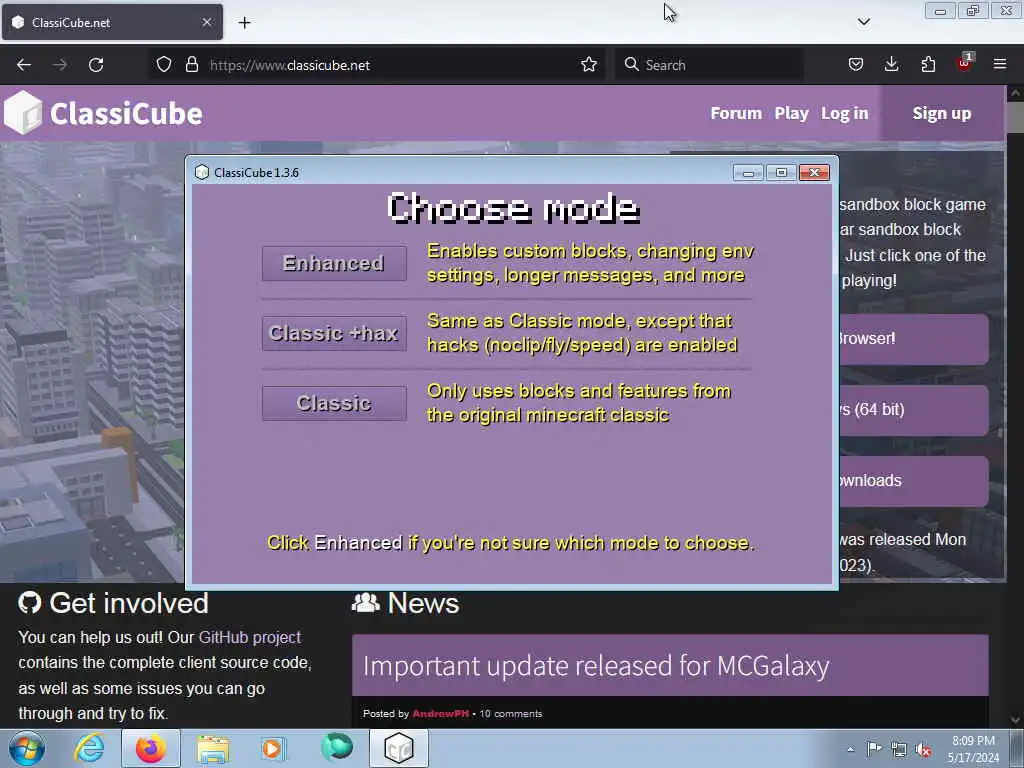The image size is (1024, 768).
Task: Visit AndrewPH author profile link
Action: pos(440,714)
